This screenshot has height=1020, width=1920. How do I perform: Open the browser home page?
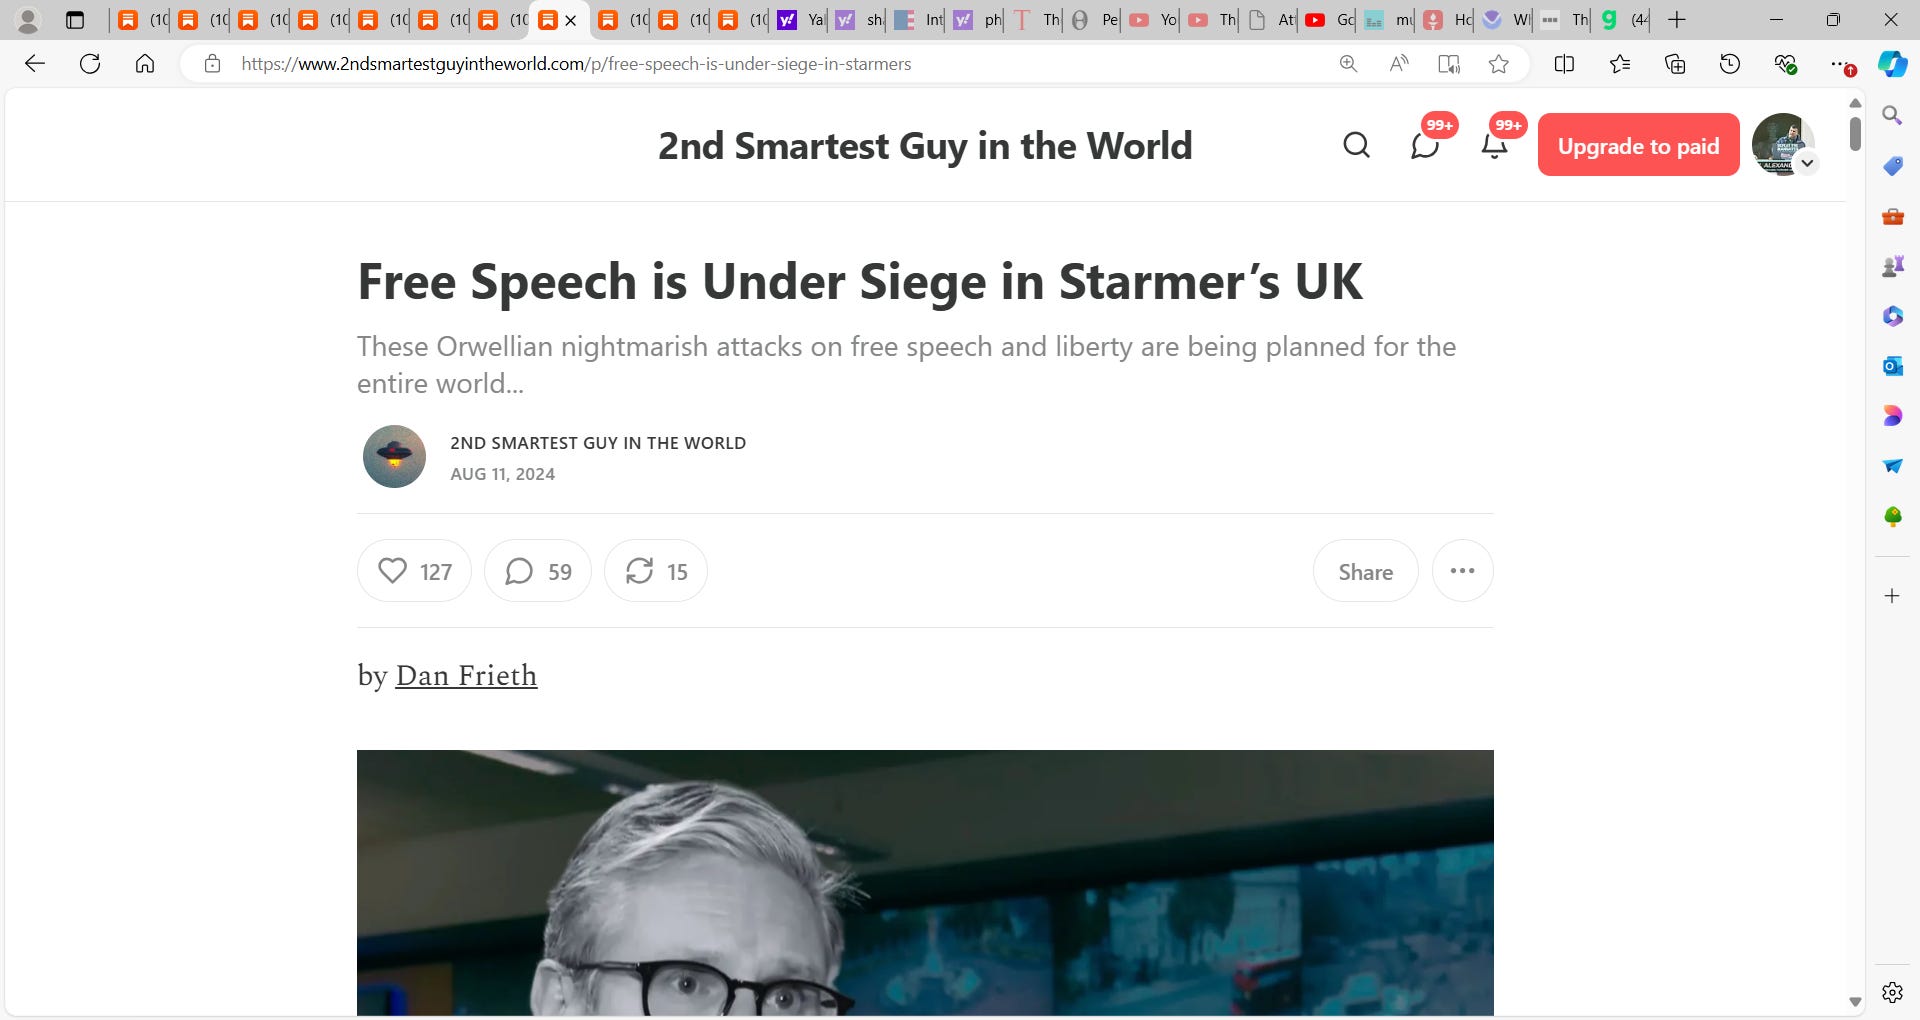145,64
